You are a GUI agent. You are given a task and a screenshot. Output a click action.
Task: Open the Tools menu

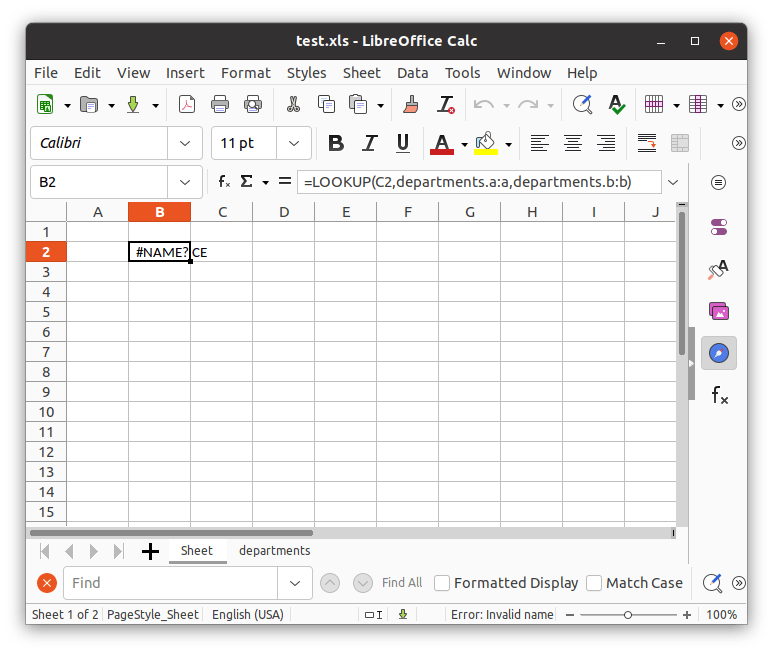[462, 73]
